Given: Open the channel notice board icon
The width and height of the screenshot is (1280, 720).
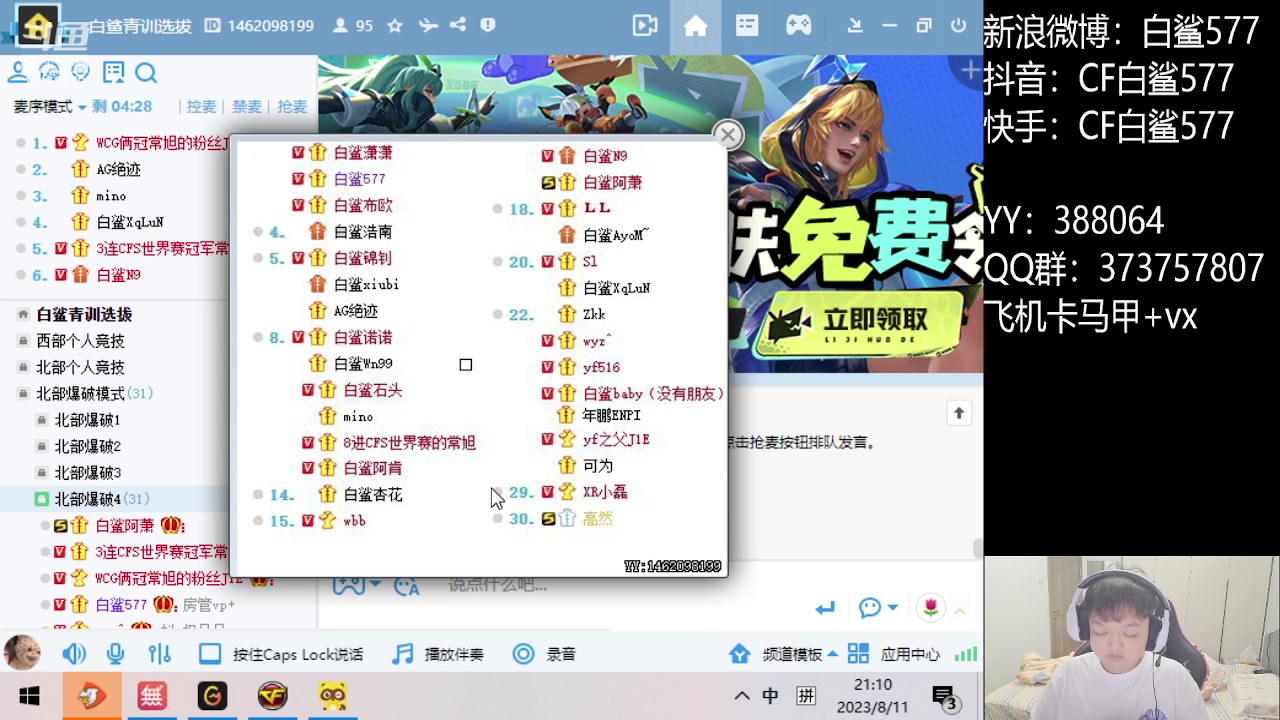Looking at the screenshot, I should pos(114,72).
